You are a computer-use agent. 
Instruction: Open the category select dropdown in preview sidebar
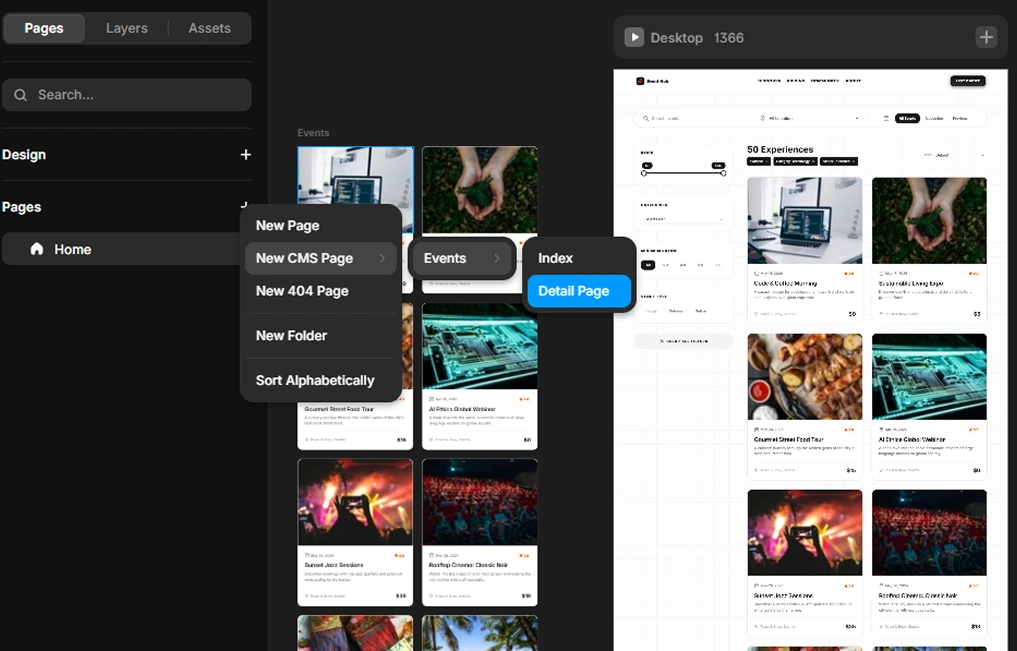click(x=683, y=219)
